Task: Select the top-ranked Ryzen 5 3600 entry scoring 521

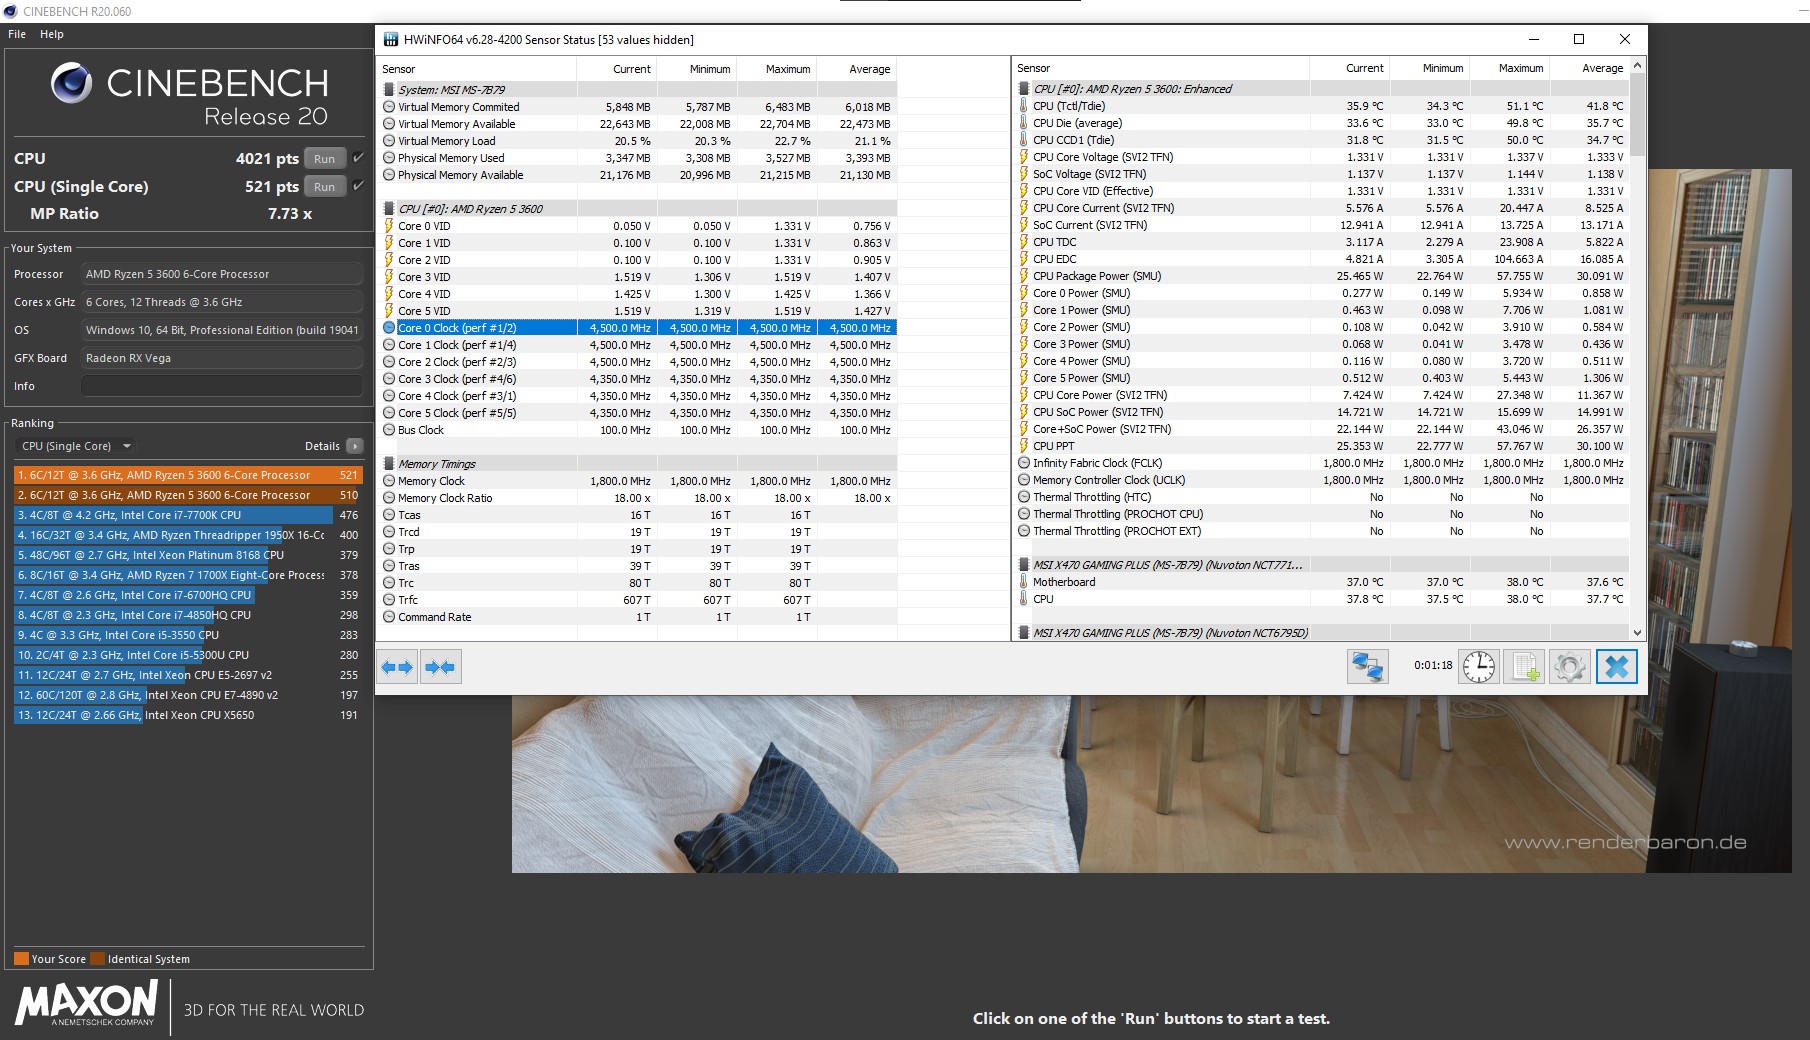Action: tap(188, 475)
